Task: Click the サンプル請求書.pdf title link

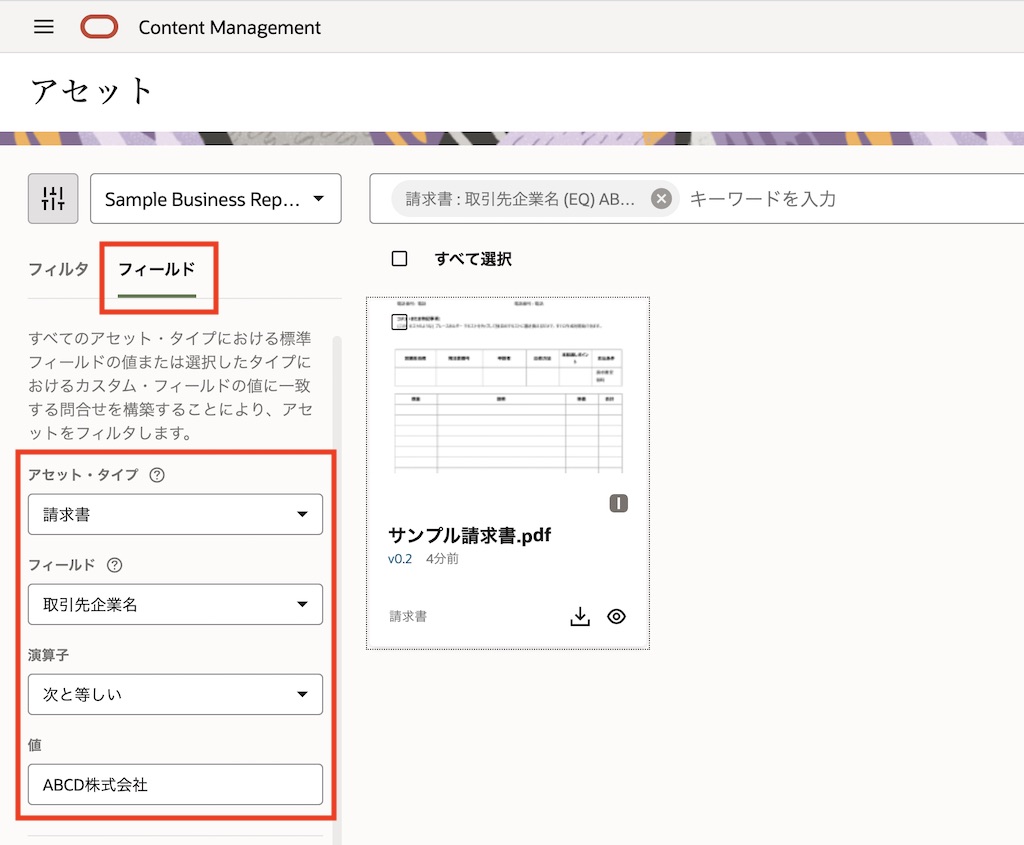Action: click(x=469, y=535)
